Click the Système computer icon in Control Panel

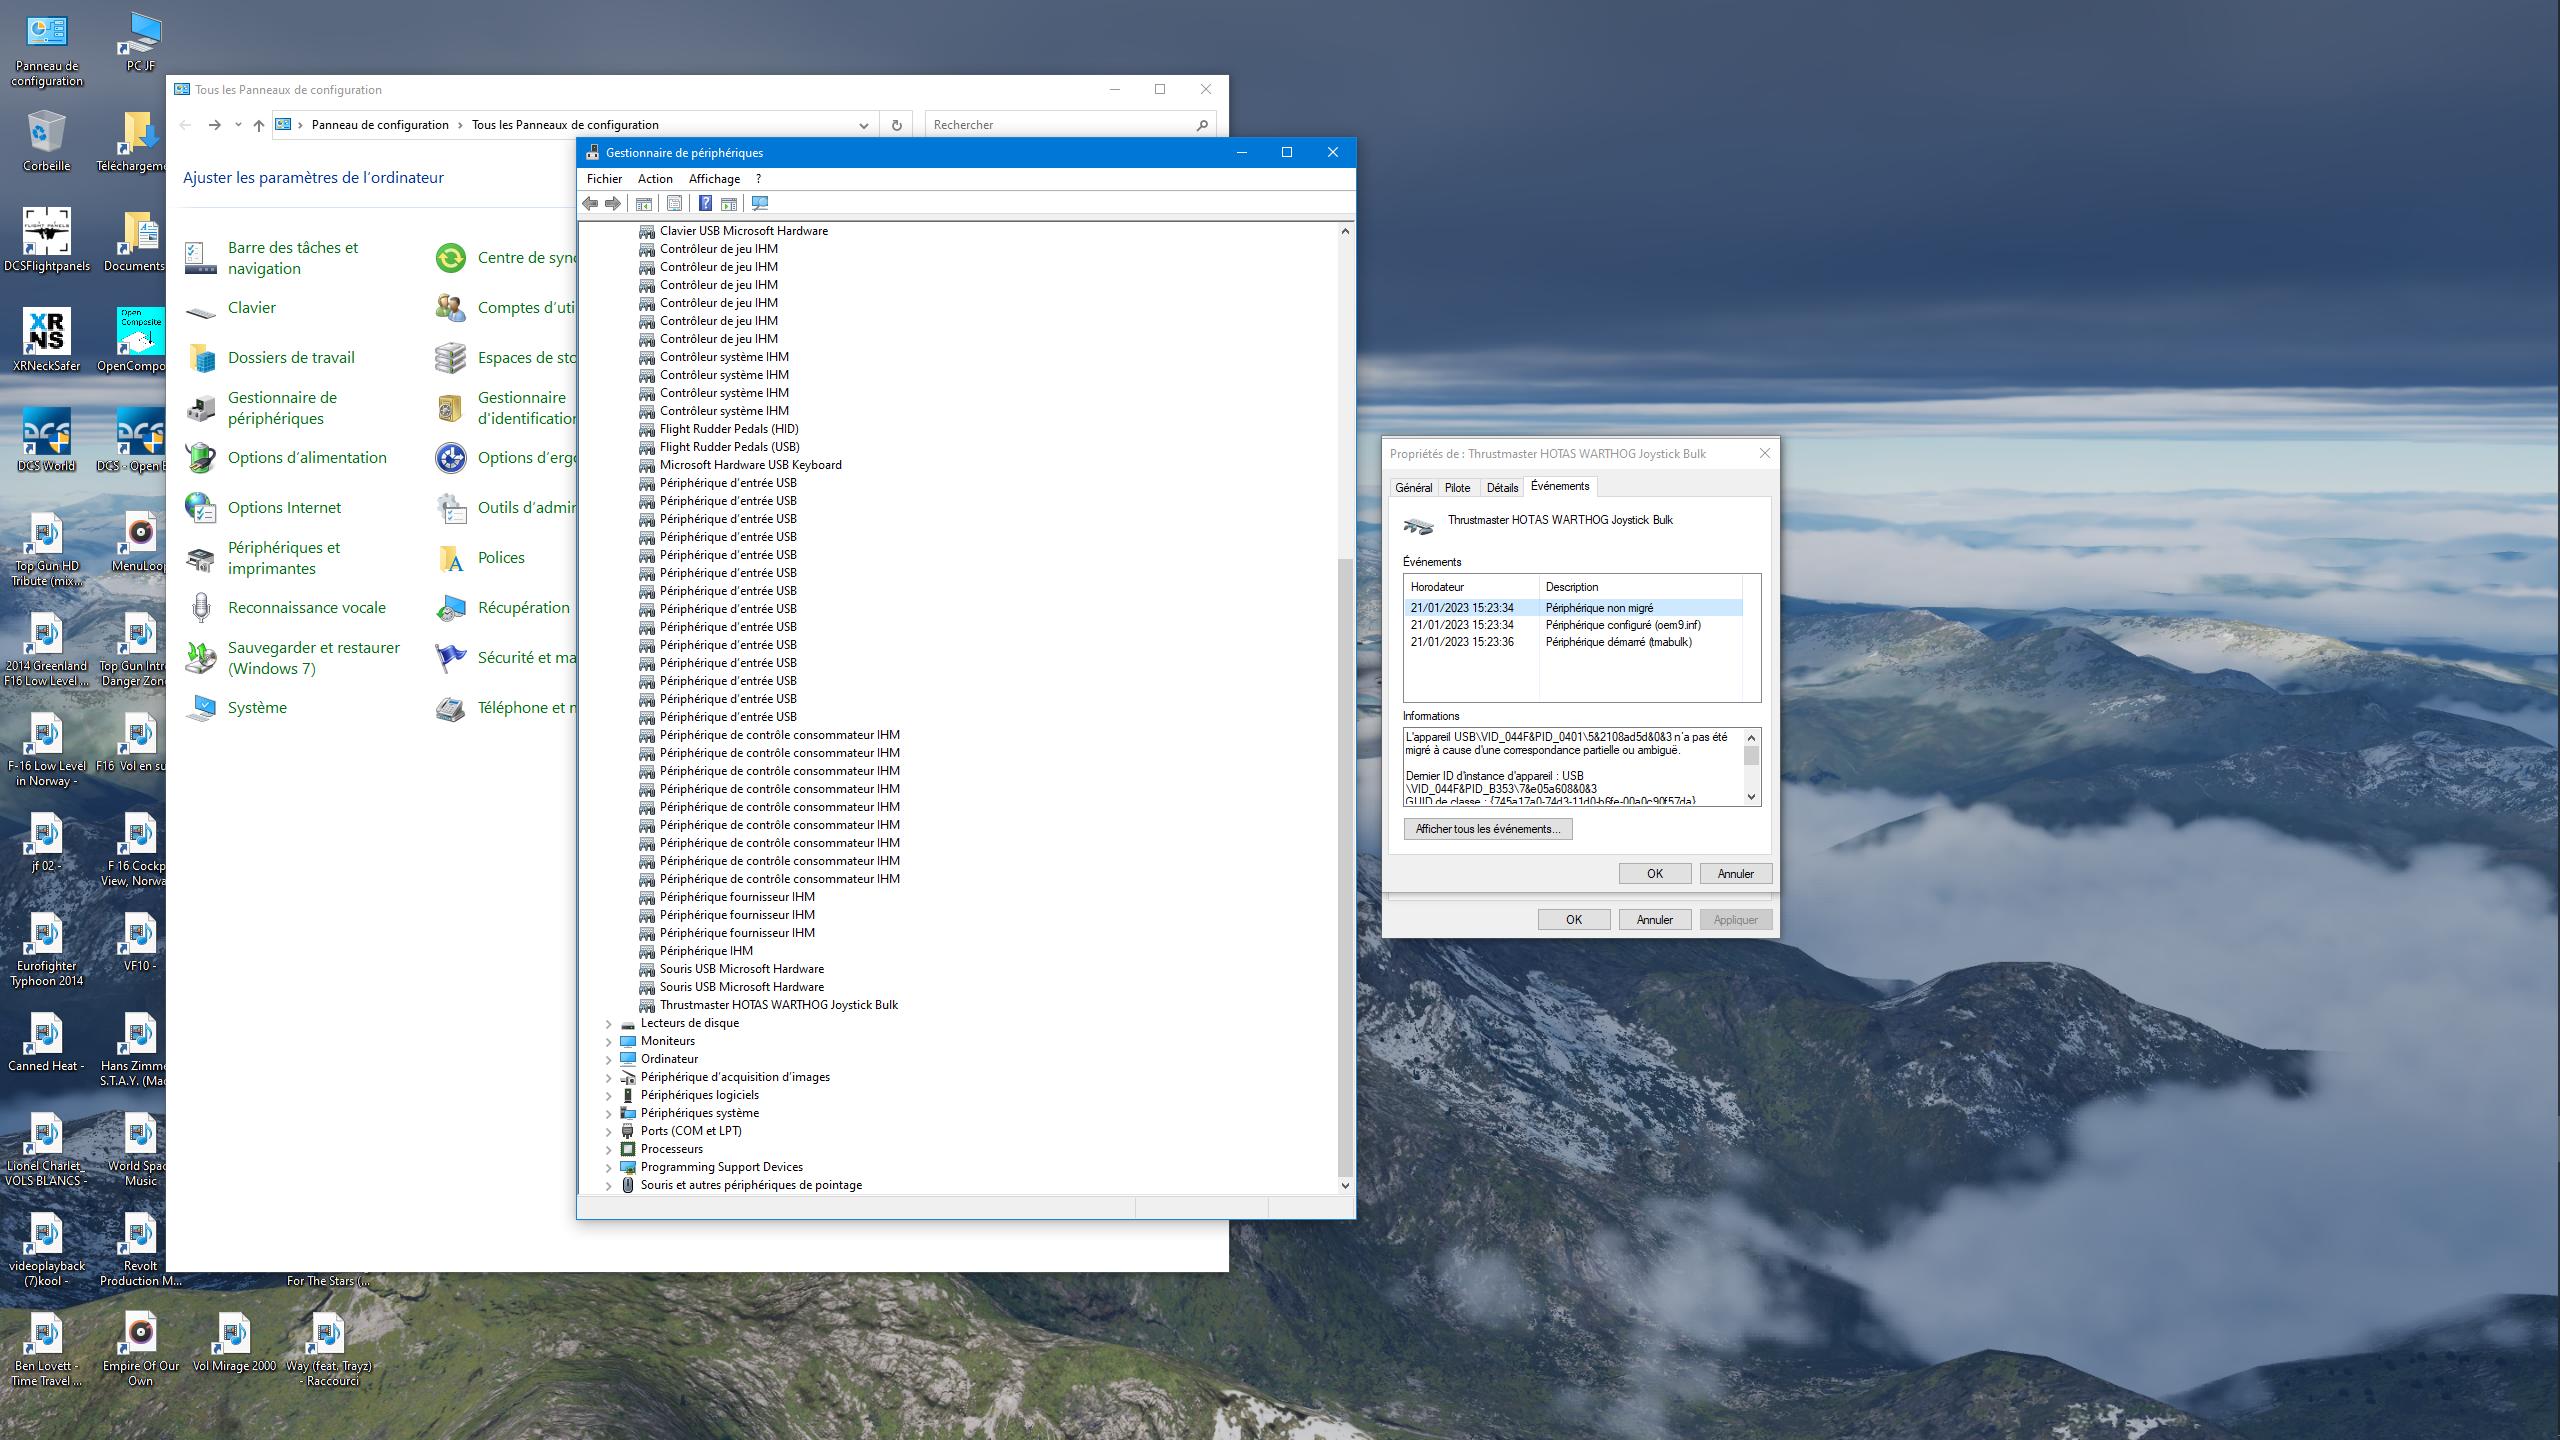[201, 708]
